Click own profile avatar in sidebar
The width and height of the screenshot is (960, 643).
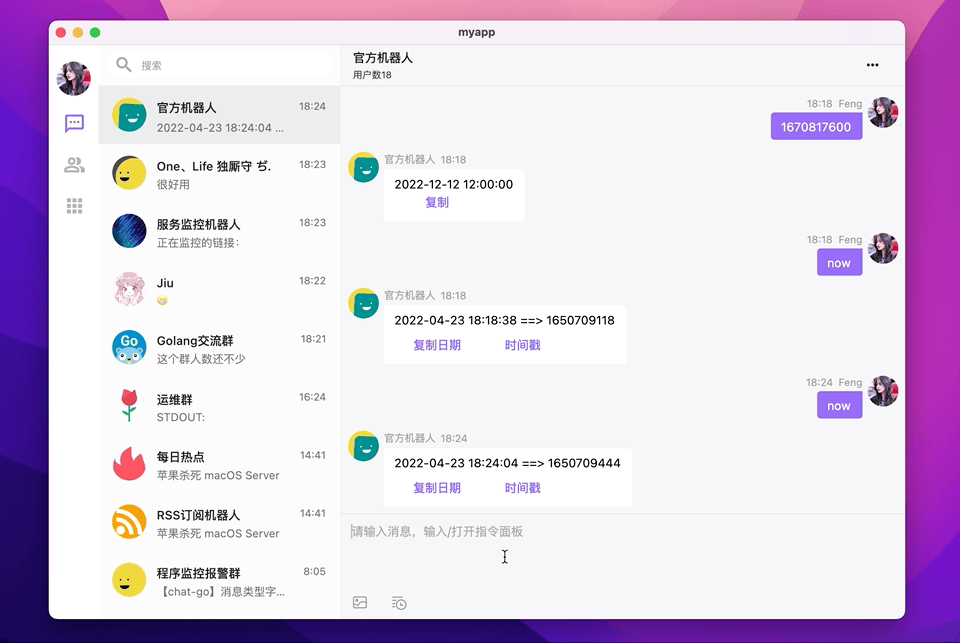point(74,78)
